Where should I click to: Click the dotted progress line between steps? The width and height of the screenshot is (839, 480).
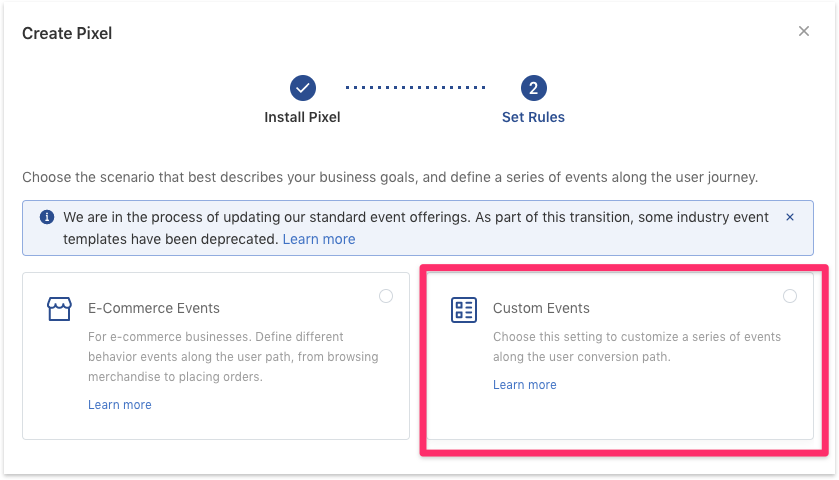coord(416,88)
